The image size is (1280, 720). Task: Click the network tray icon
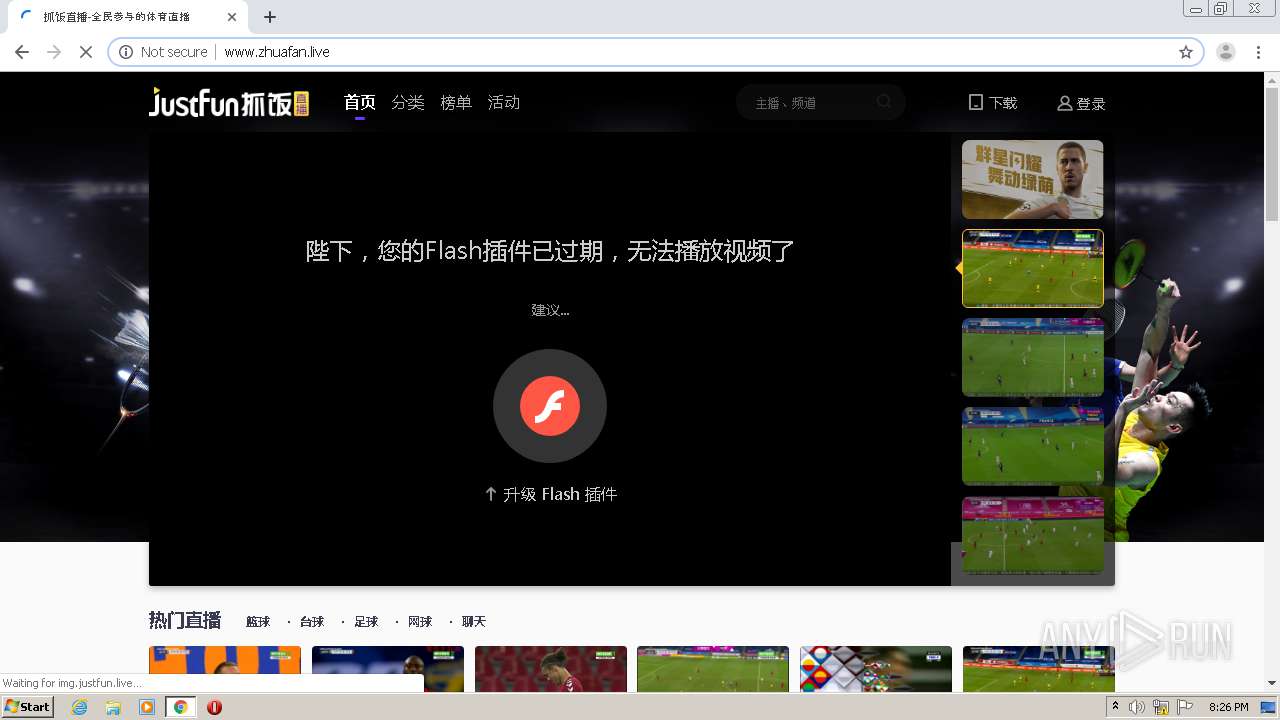tap(1160, 707)
